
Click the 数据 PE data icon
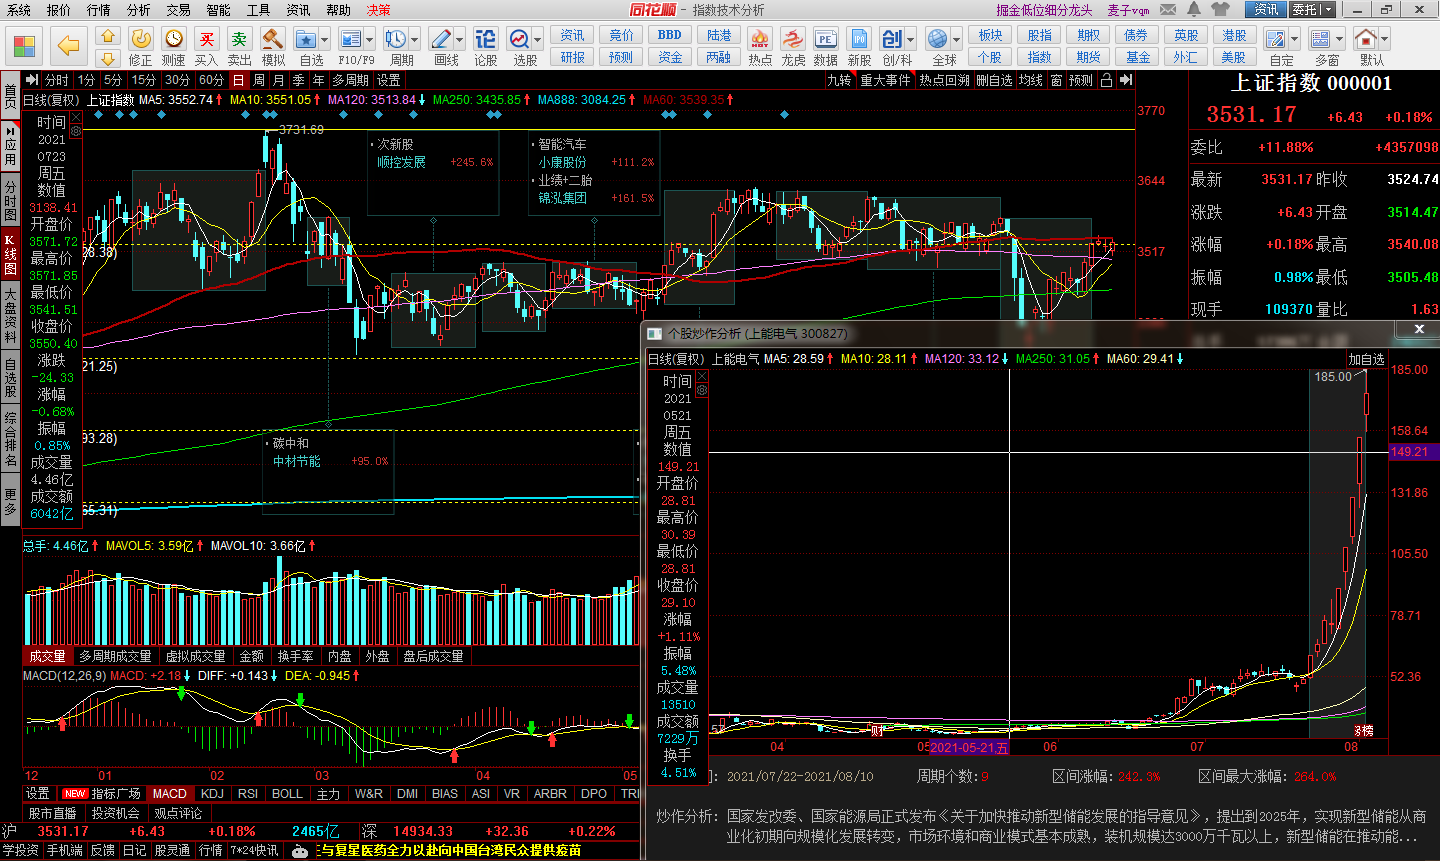click(x=826, y=39)
